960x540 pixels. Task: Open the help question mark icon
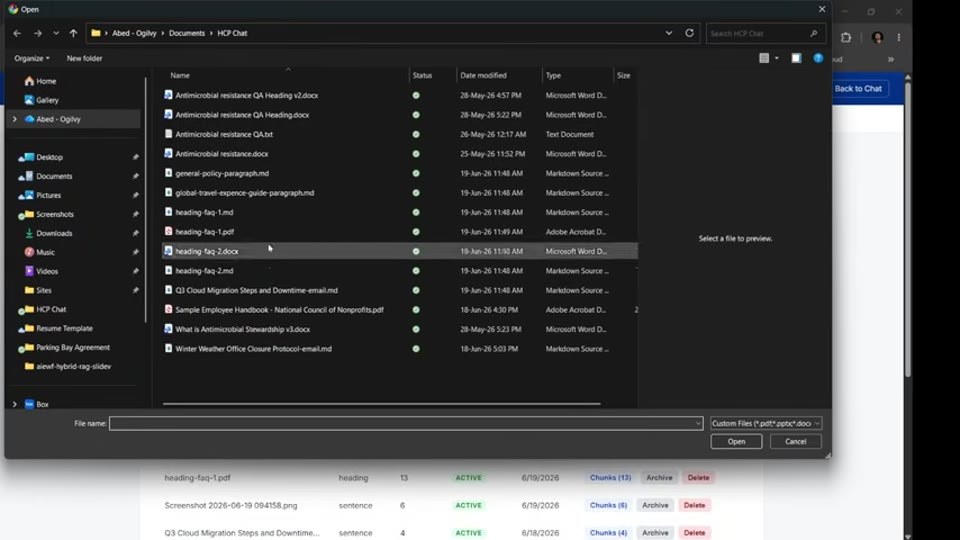[x=818, y=58]
